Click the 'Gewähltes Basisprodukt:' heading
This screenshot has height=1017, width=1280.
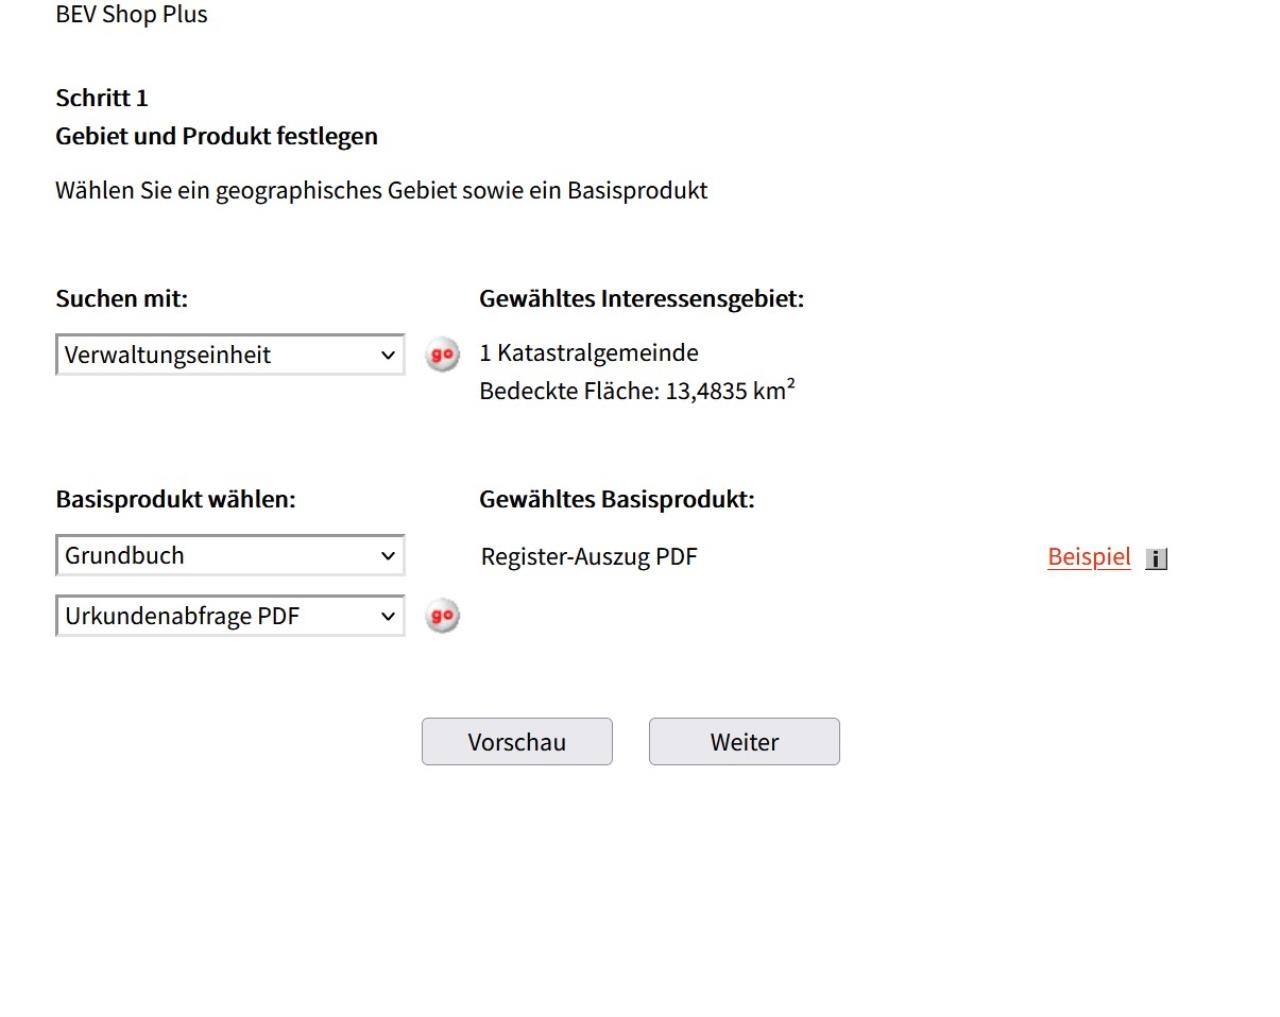coord(617,499)
